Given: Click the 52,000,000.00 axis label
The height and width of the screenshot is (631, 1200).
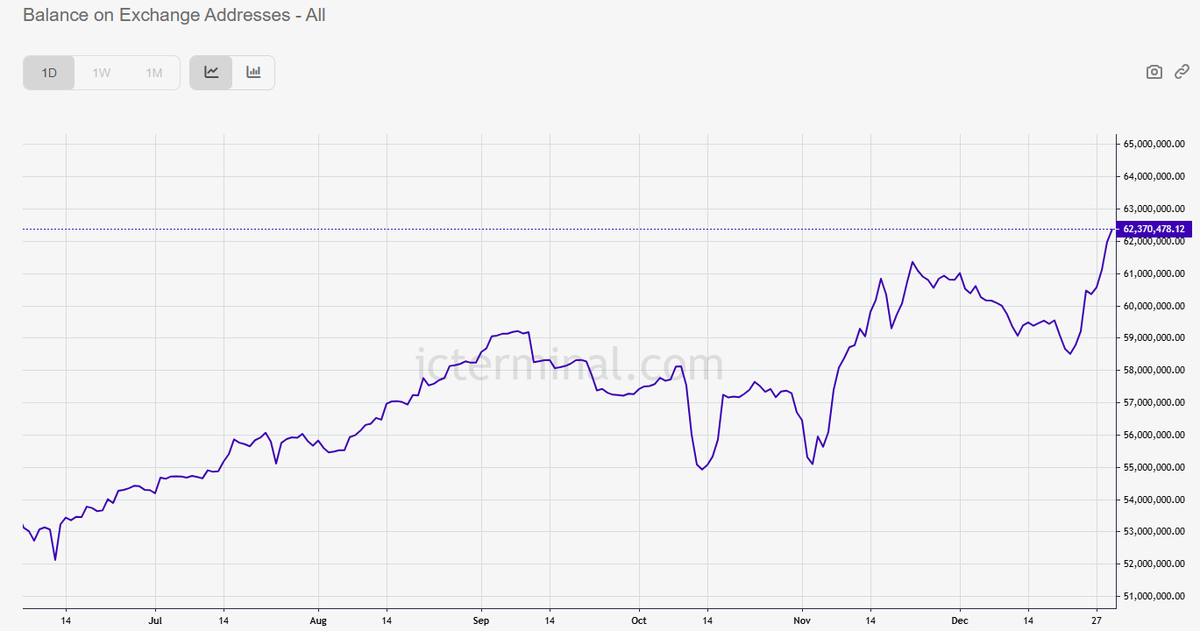Looking at the screenshot, I should pos(1154,564).
